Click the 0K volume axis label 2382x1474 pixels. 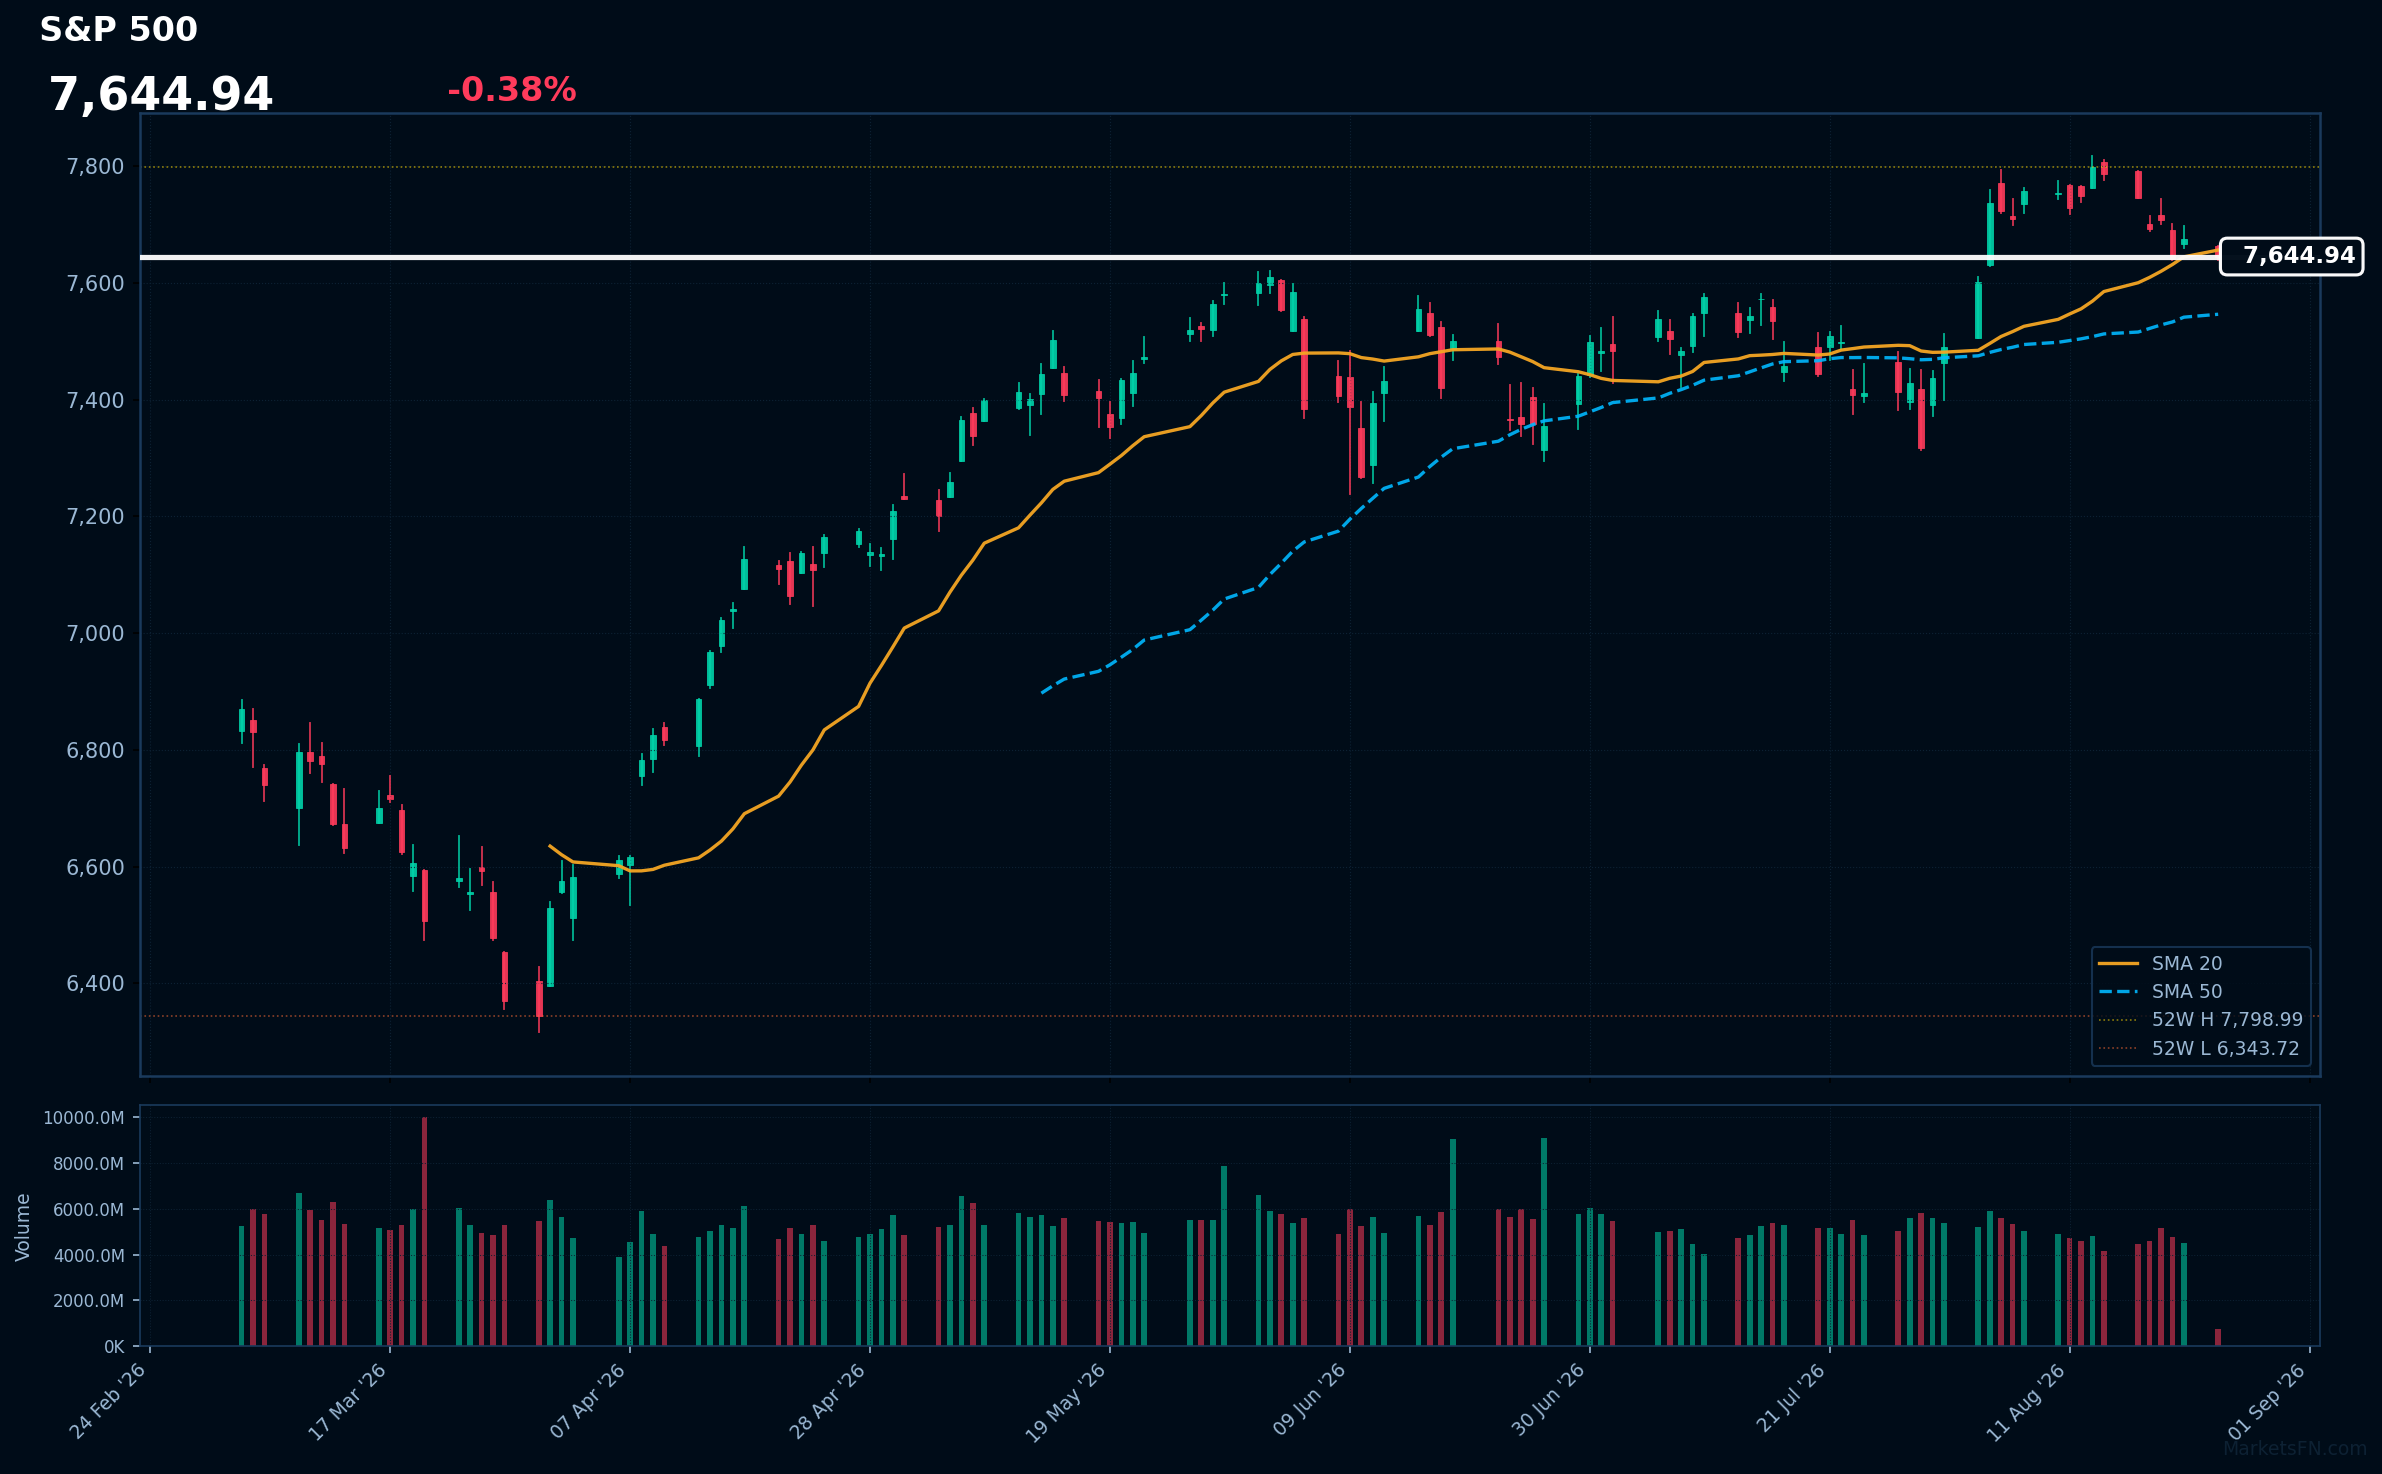point(114,1347)
